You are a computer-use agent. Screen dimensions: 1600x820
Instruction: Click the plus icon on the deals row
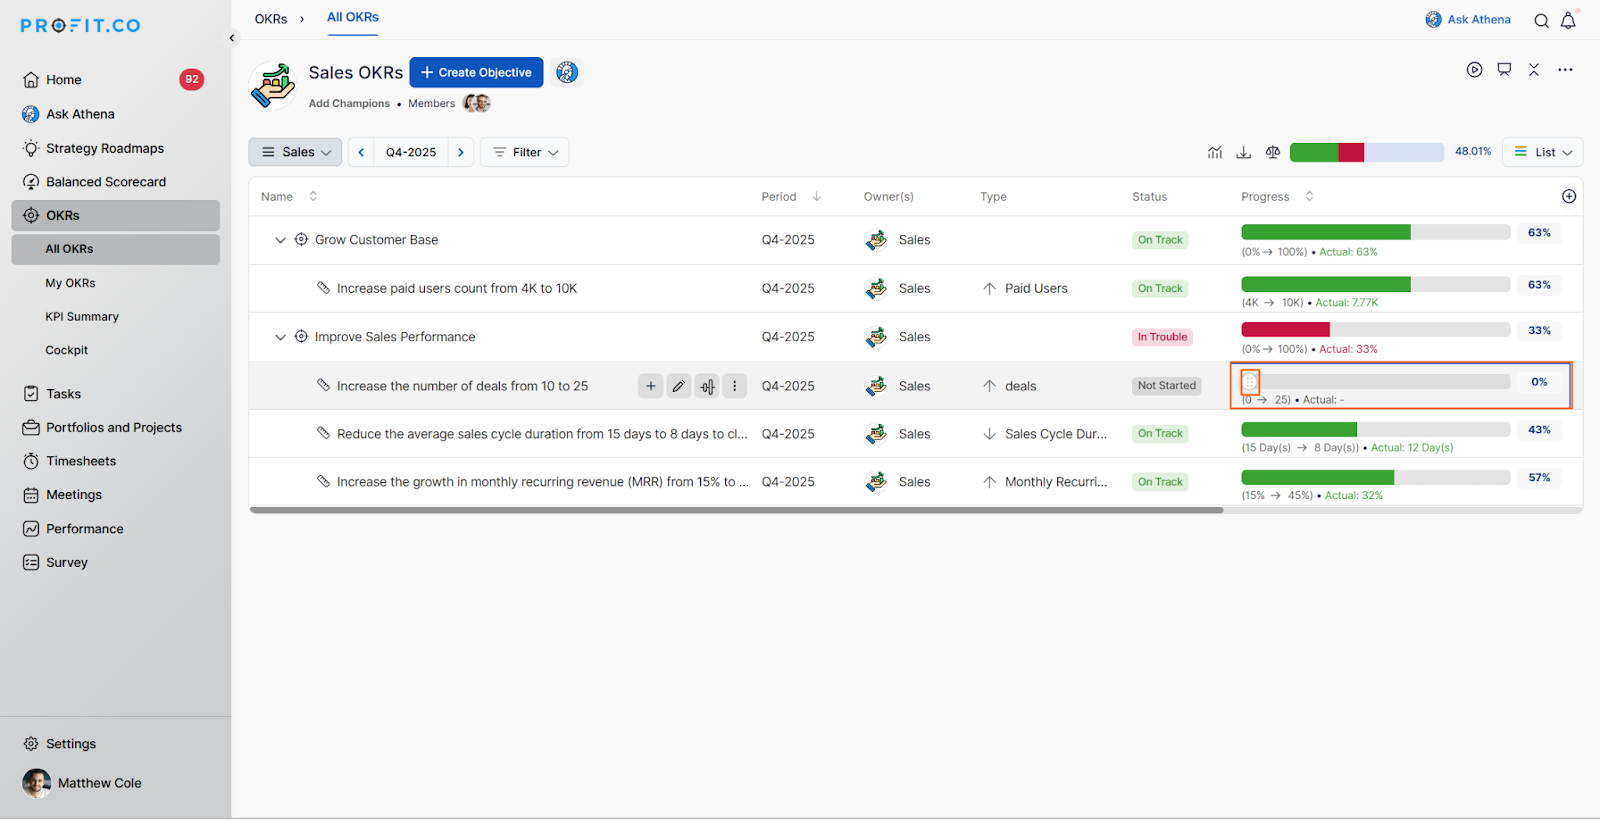[650, 386]
